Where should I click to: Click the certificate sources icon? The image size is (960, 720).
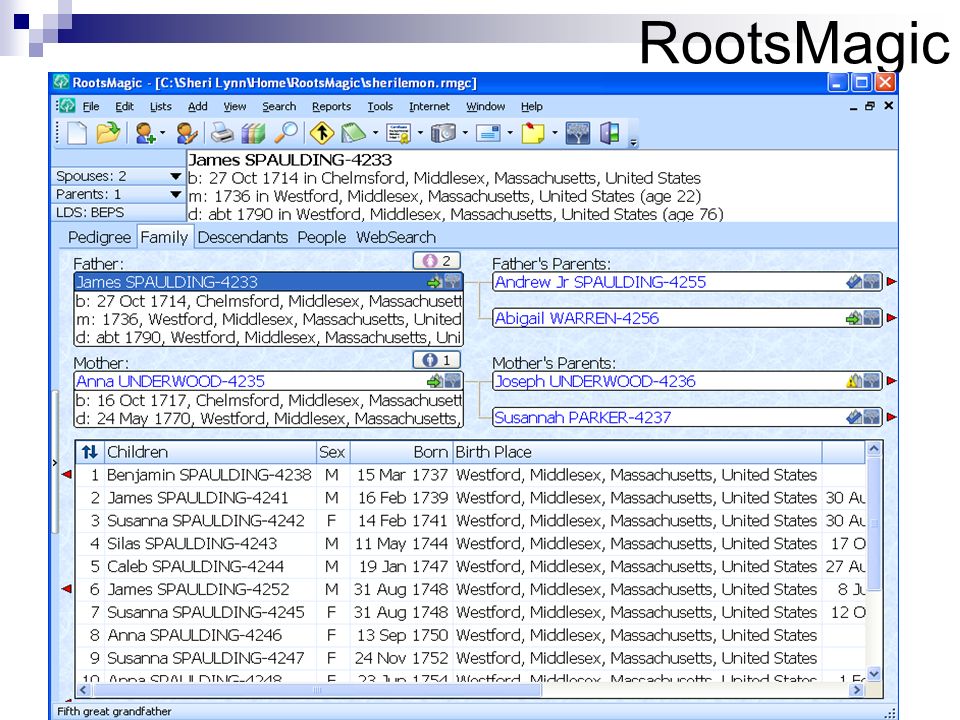399,133
